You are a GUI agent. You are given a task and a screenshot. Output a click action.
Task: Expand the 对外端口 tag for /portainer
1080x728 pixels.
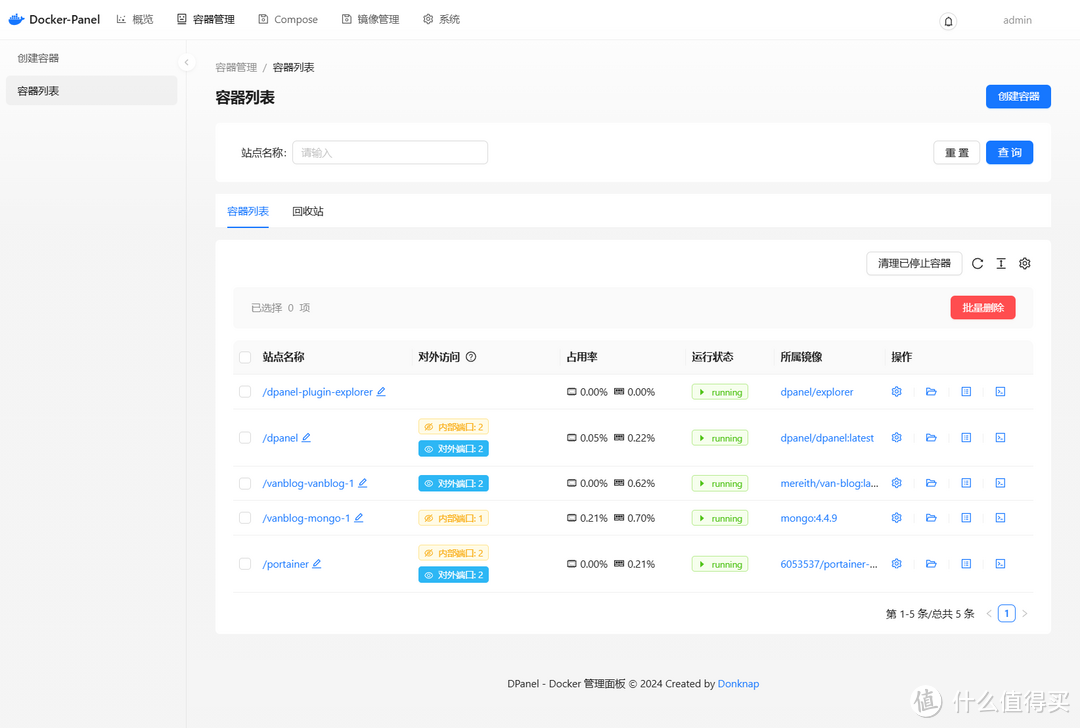453,574
